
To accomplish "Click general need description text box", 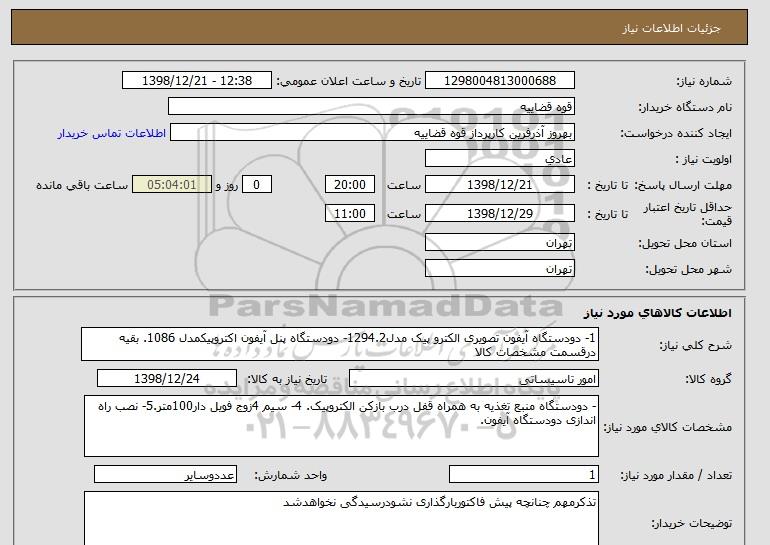I will click(x=340, y=345).
